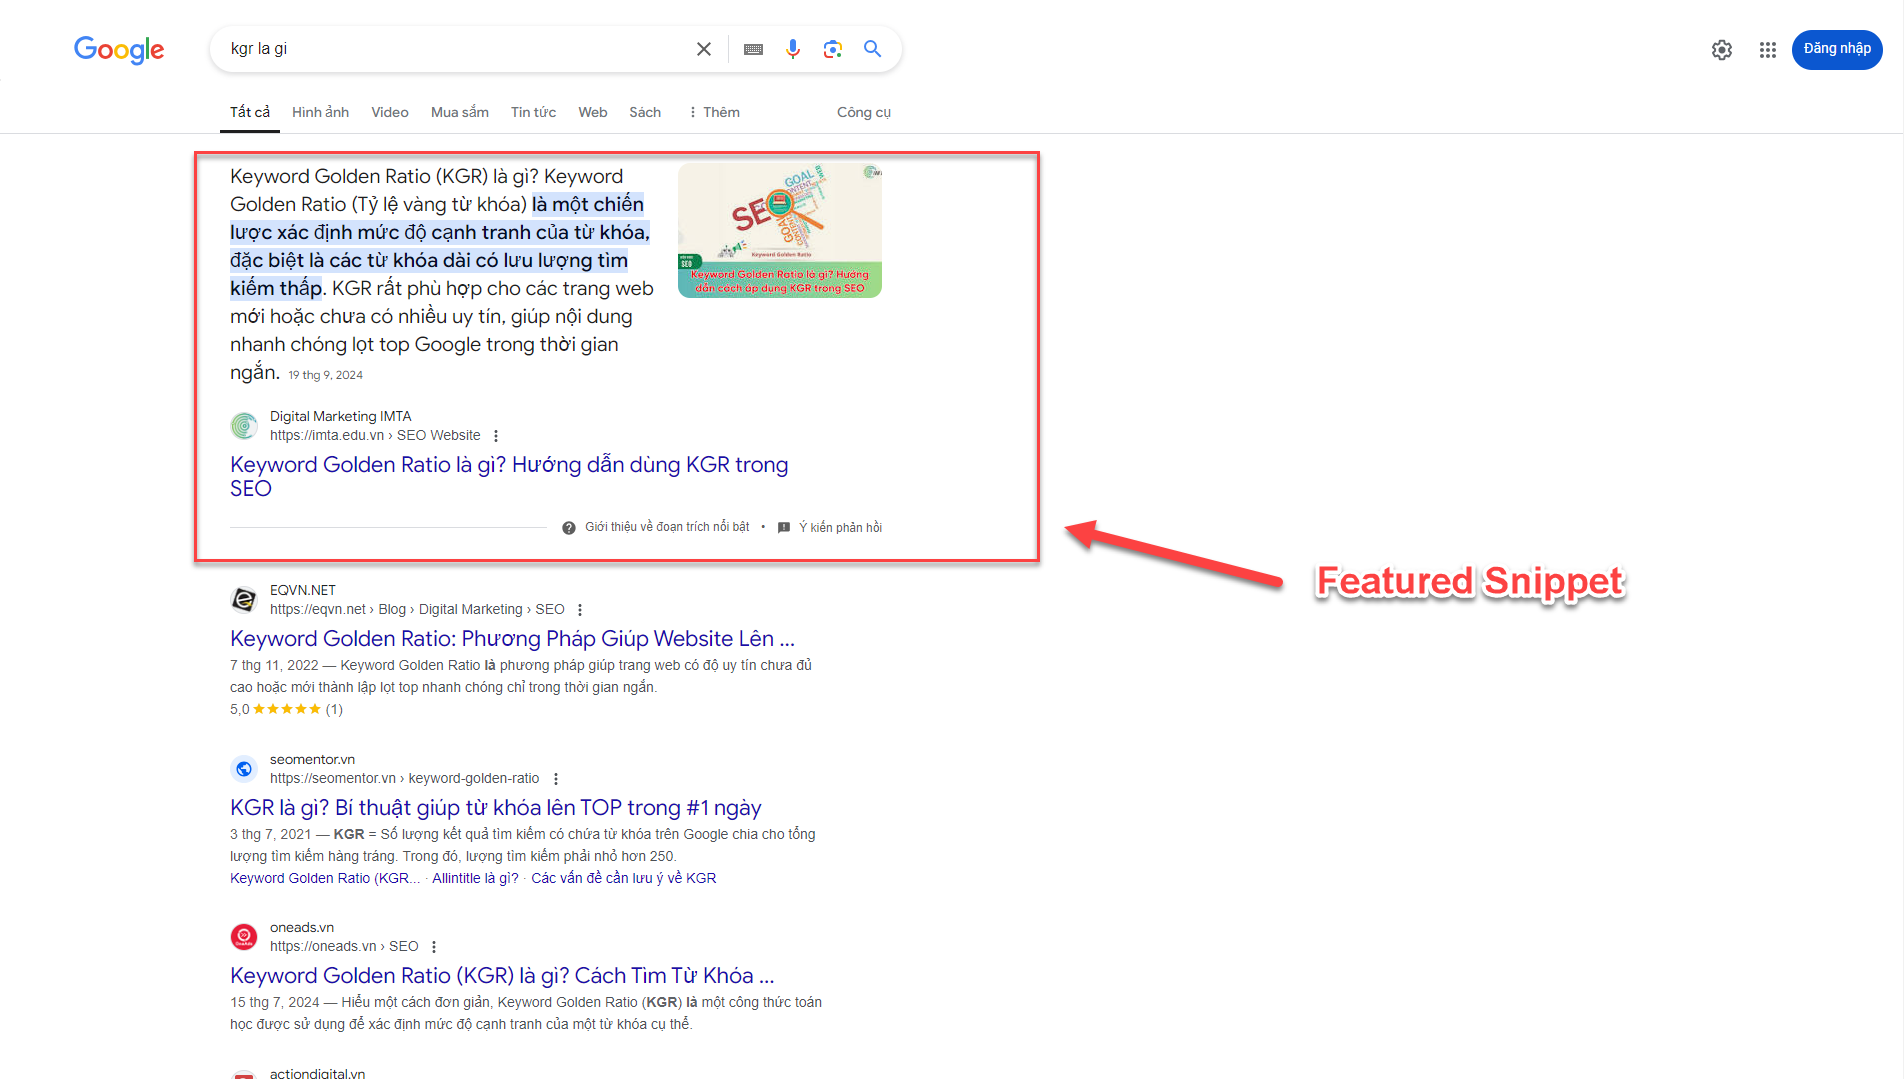This screenshot has width=1904, height=1079.
Task: Open Google apps grid icon
Action: click(1768, 50)
